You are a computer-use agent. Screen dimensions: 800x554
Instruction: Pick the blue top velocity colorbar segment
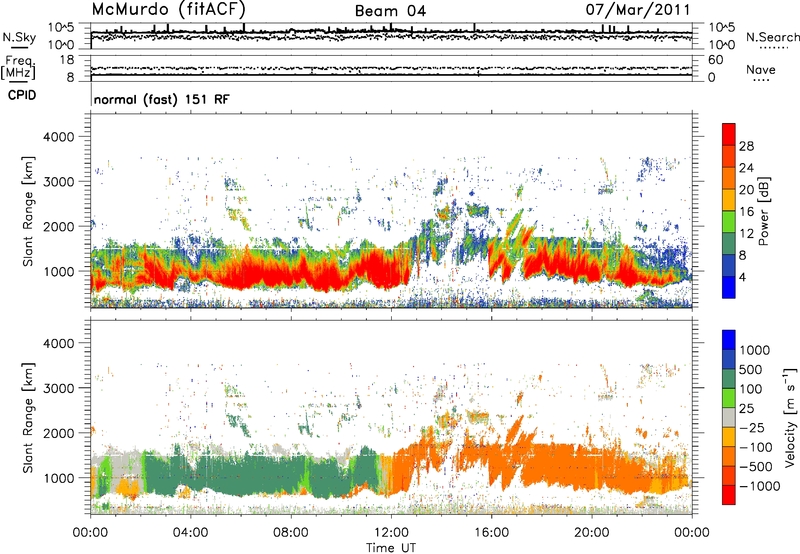729,340
